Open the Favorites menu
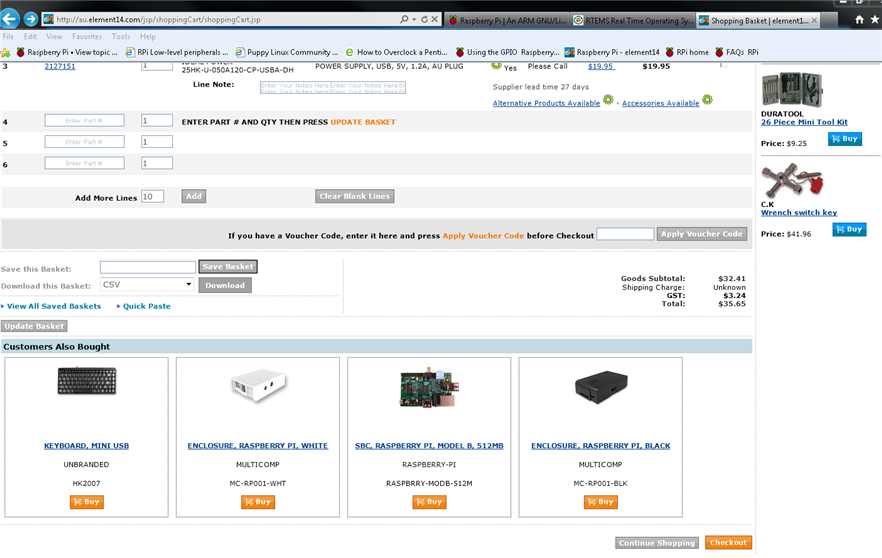 (87, 37)
